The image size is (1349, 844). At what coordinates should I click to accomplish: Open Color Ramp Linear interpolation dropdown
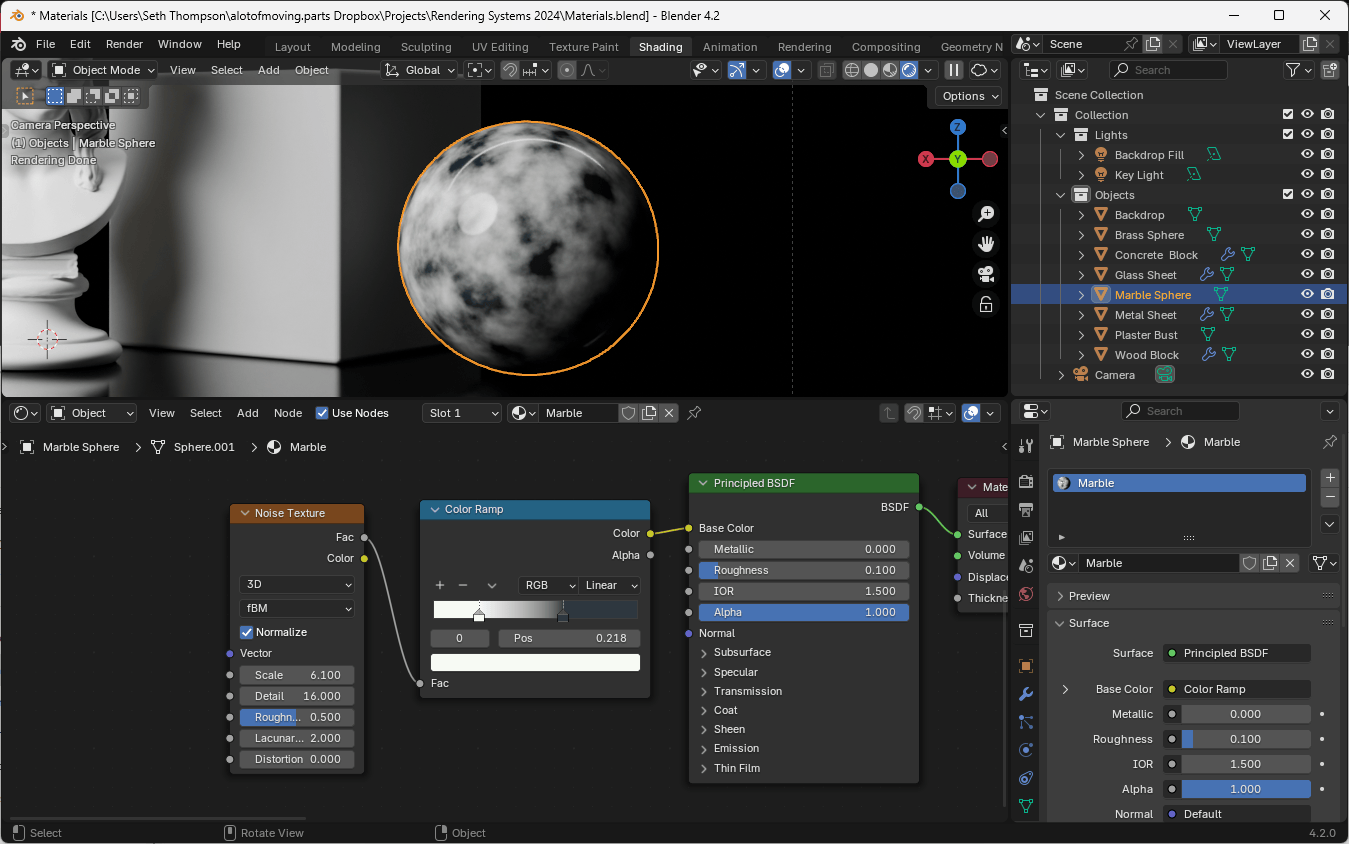click(x=609, y=585)
